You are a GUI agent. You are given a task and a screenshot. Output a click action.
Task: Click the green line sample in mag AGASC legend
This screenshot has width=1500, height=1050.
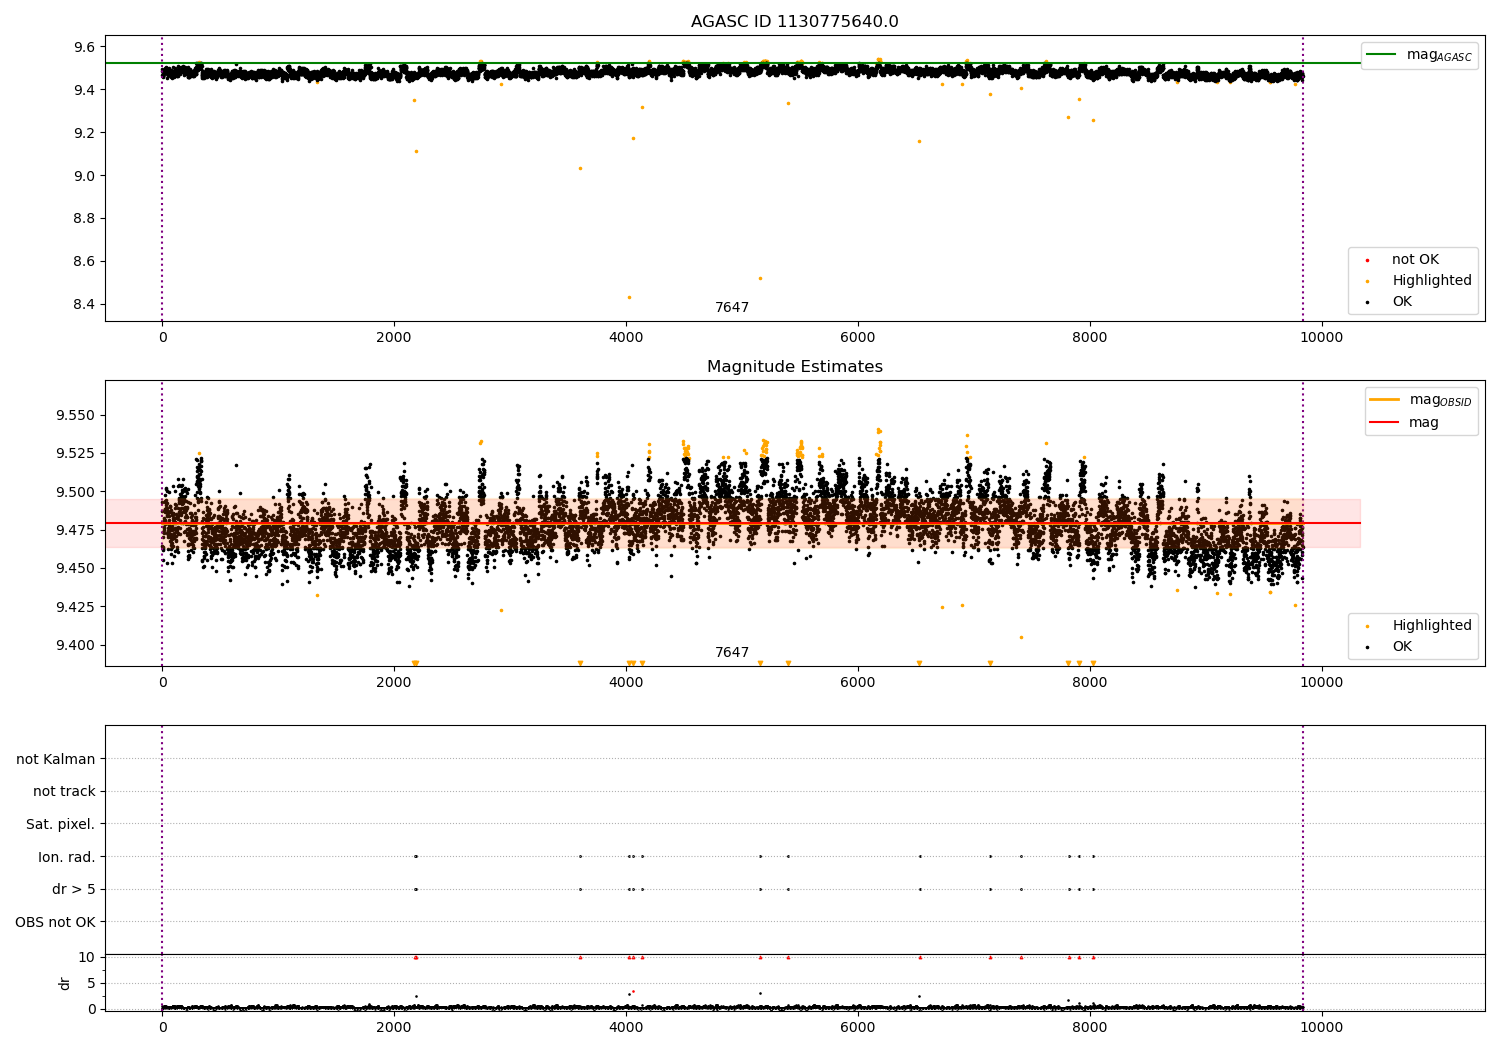pos(1381,55)
